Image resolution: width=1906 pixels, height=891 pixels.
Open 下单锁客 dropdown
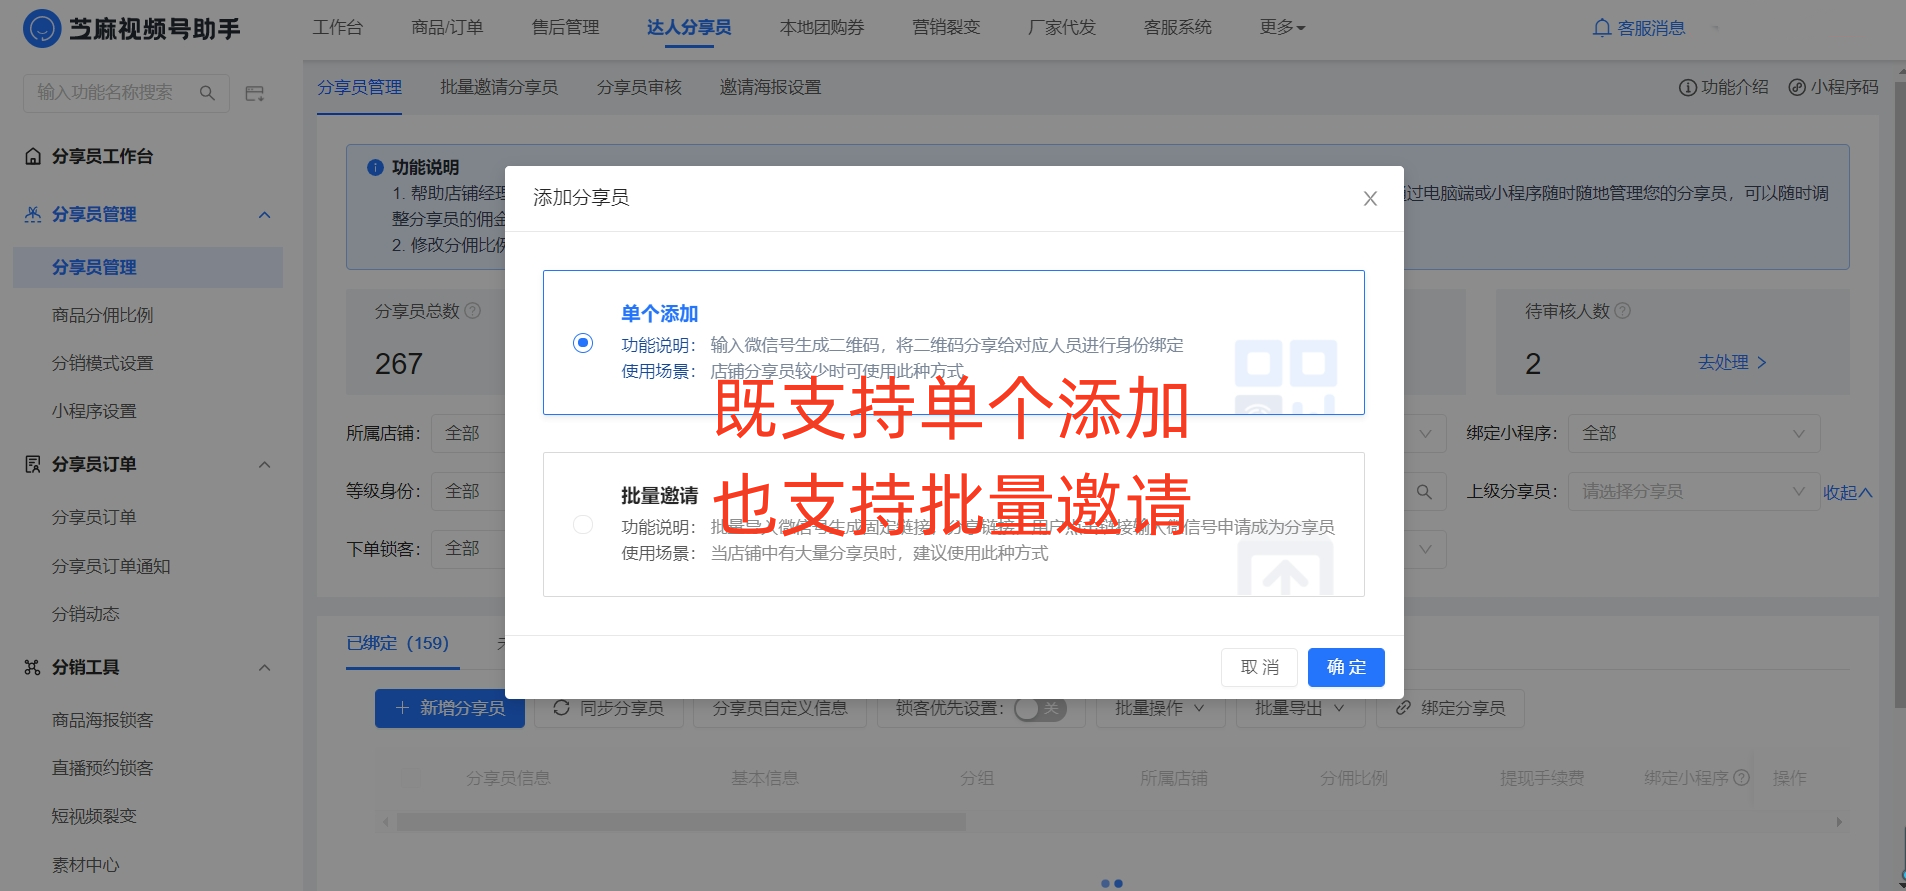(x=468, y=549)
